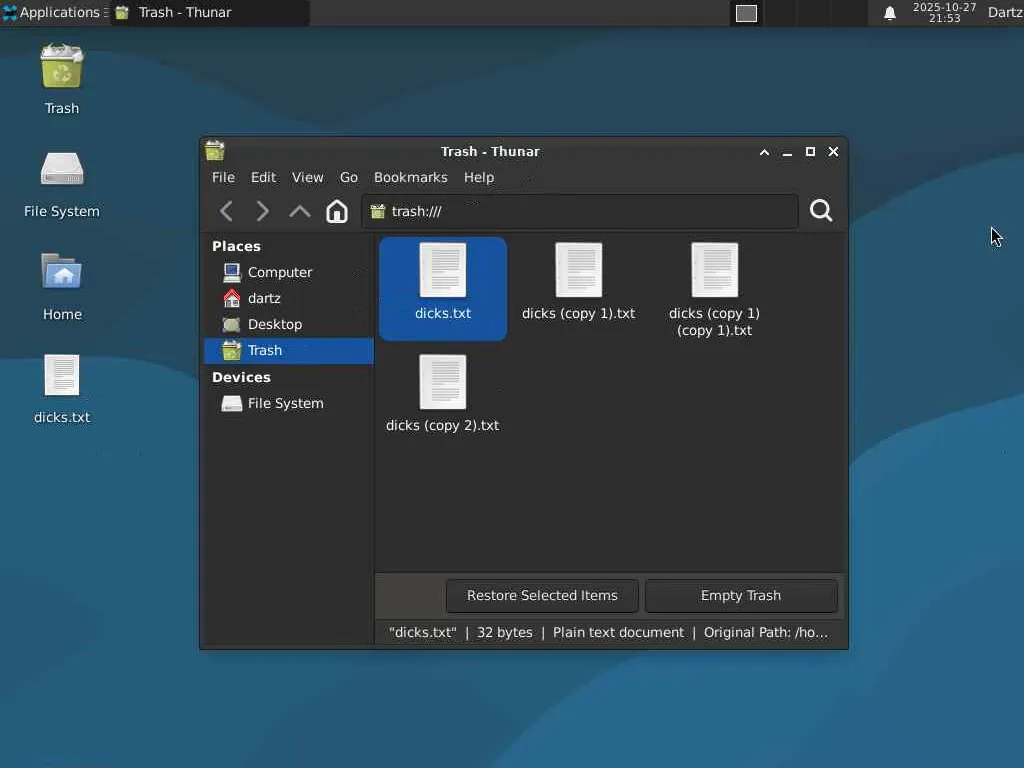Go forward using the right arrow button
Screen dimensions: 1024x768
263,211
